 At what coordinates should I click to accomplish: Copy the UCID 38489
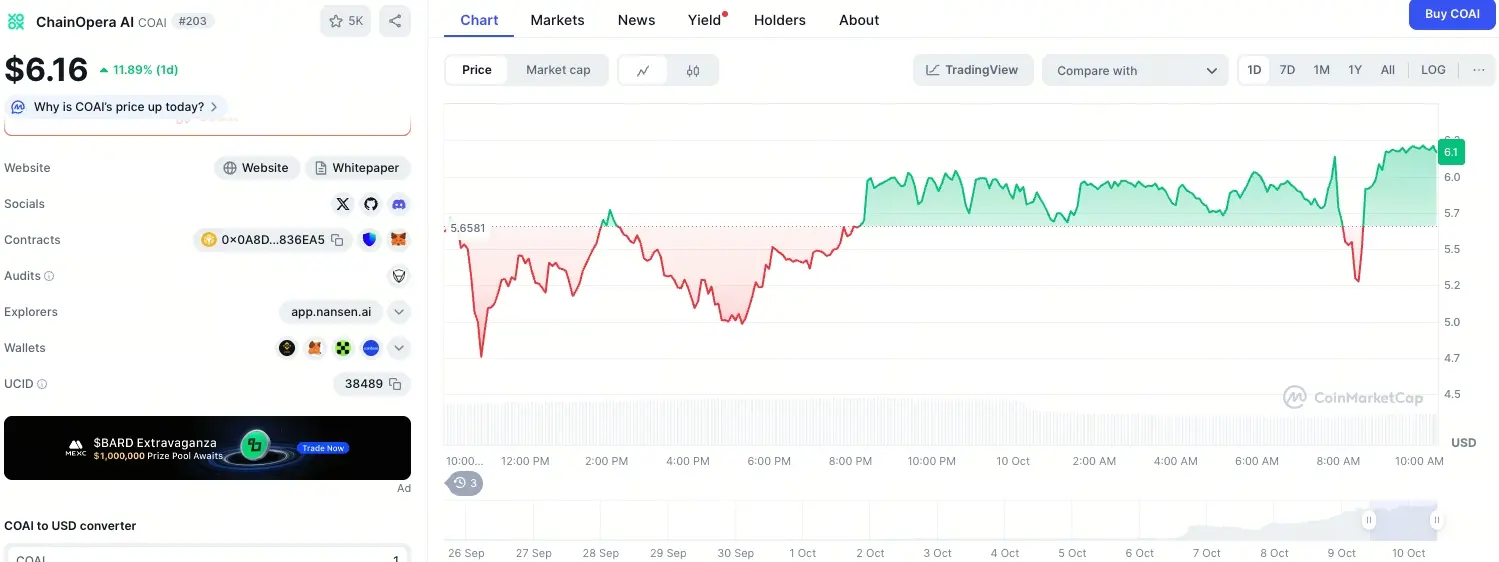click(395, 384)
